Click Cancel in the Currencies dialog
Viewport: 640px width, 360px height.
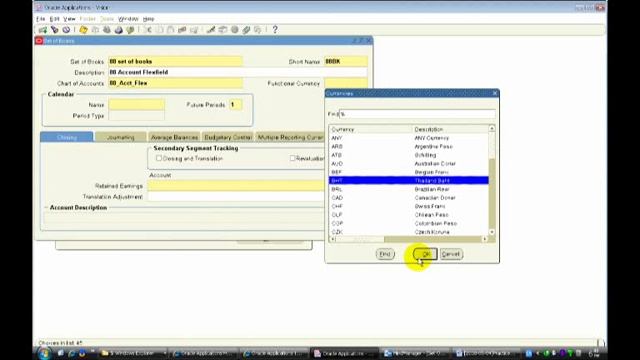pos(451,254)
